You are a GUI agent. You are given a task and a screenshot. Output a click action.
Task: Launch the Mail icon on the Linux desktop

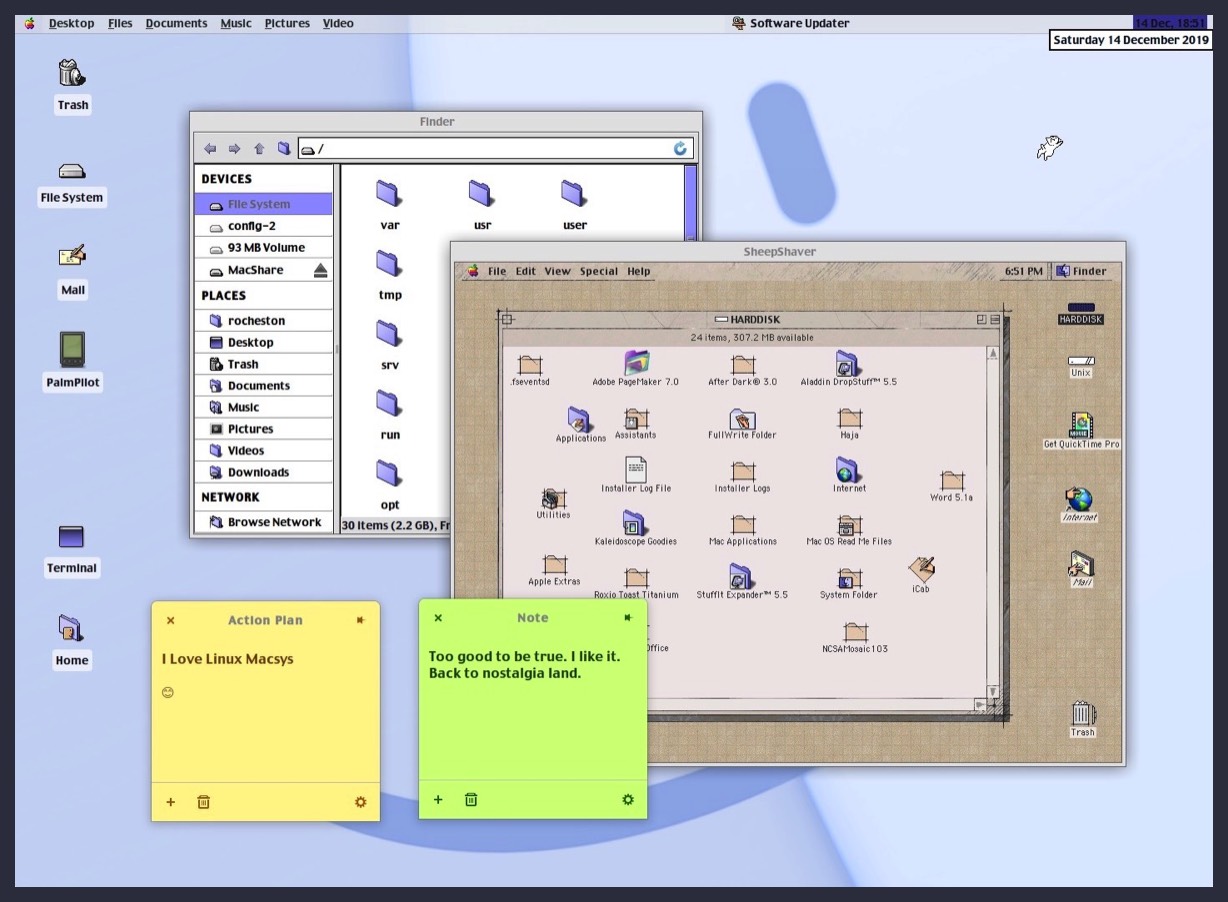(72, 256)
